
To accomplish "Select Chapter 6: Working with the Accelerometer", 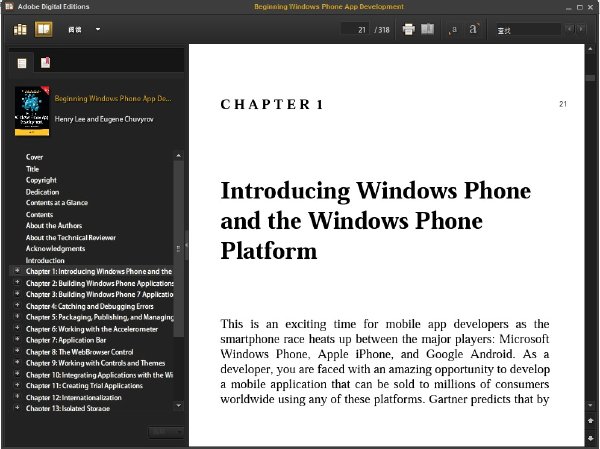I will click(92, 329).
